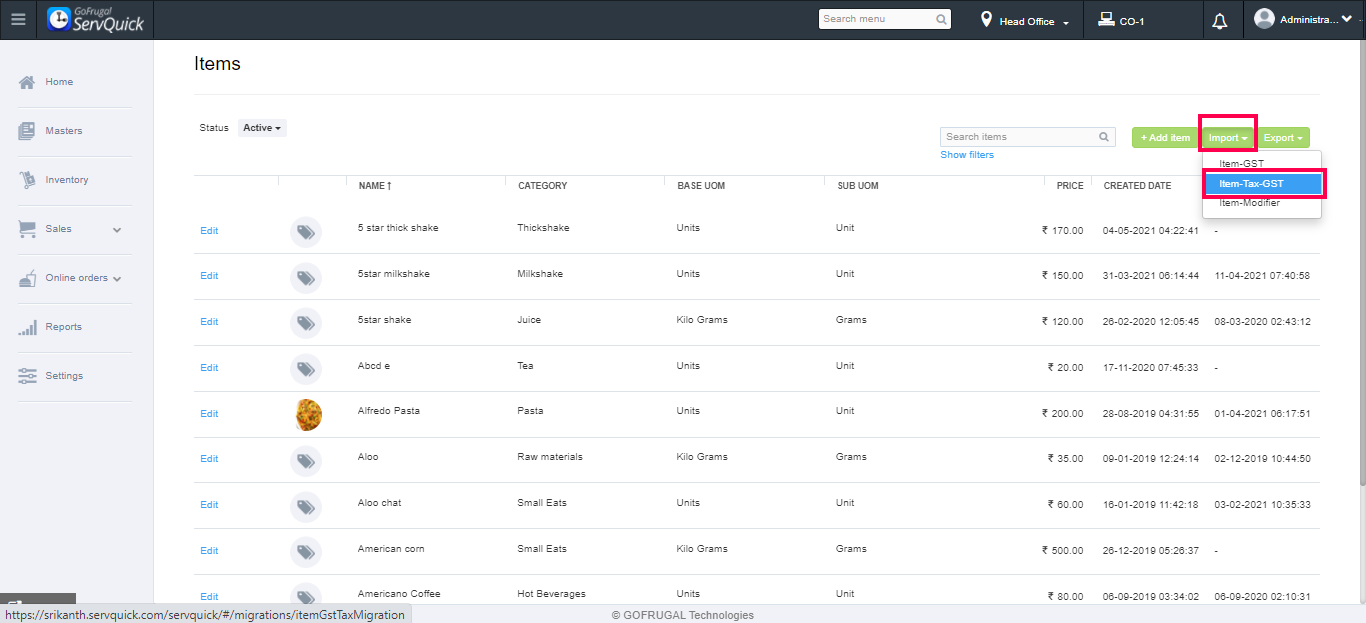Image resolution: width=1366 pixels, height=623 pixels.
Task: Click the Home sidebar icon
Action: pos(28,82)
